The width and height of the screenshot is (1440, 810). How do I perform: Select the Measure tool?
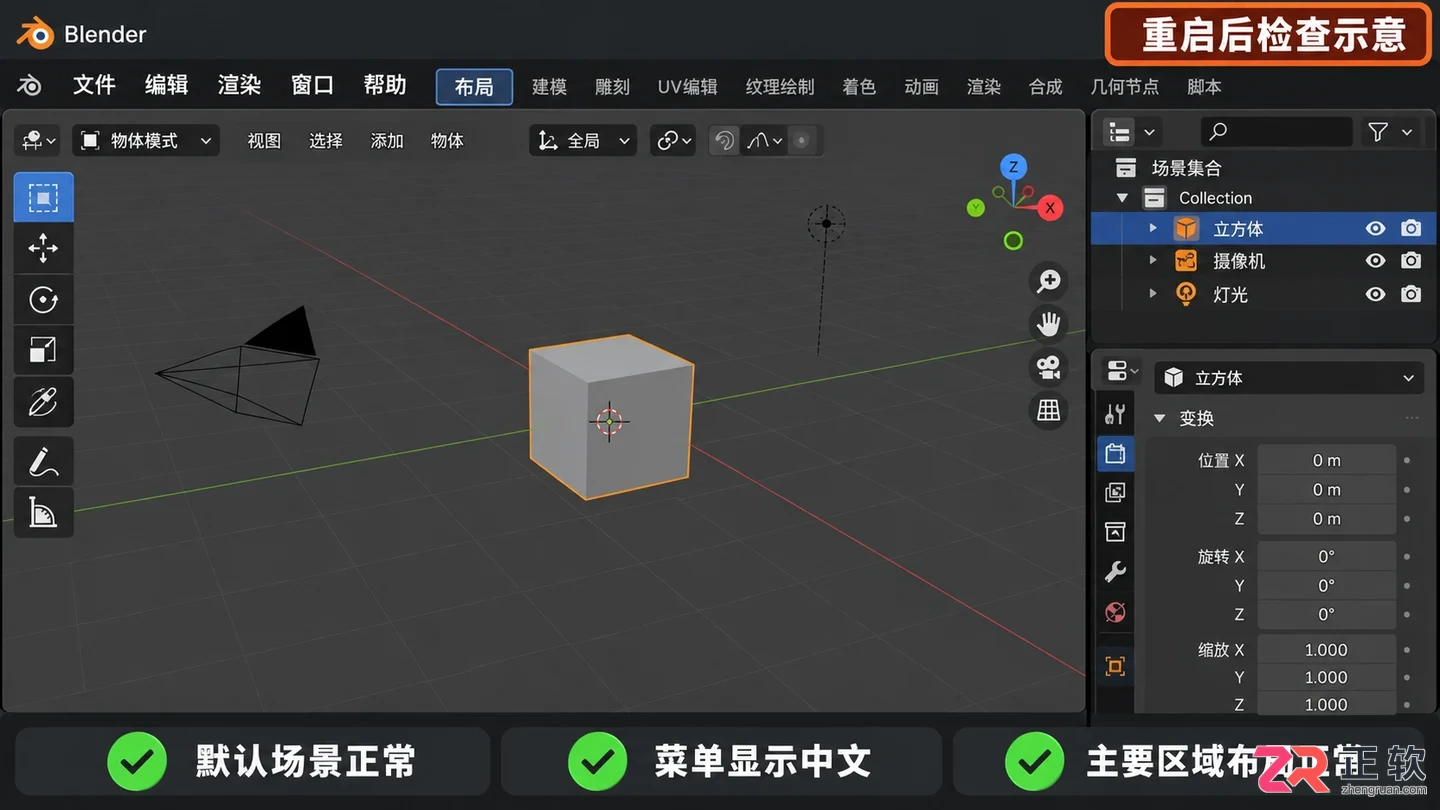pyautogui.click(x=43, y=513)
